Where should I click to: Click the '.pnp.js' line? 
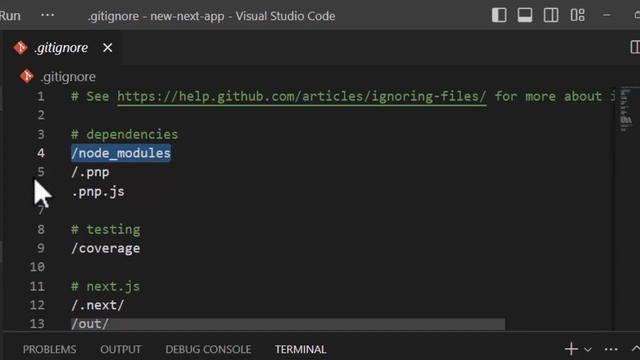click(98, 191)
